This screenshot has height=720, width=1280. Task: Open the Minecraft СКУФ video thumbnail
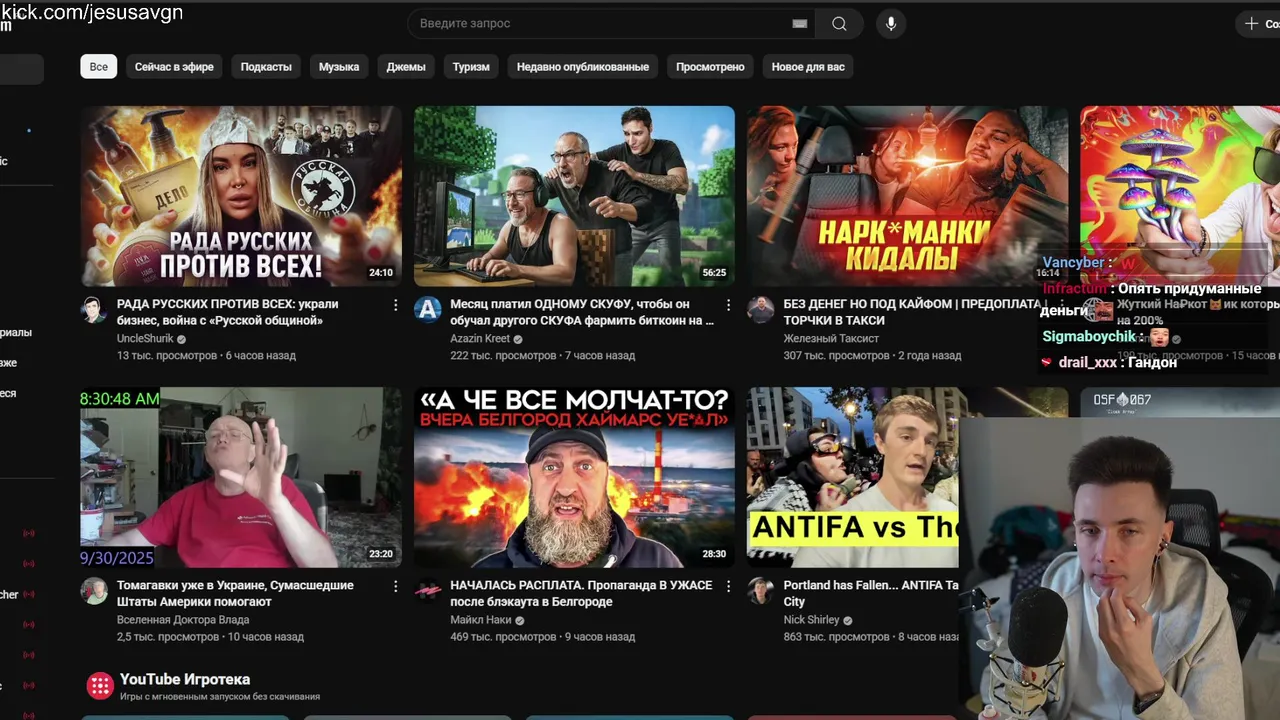[x=574, y=196]
